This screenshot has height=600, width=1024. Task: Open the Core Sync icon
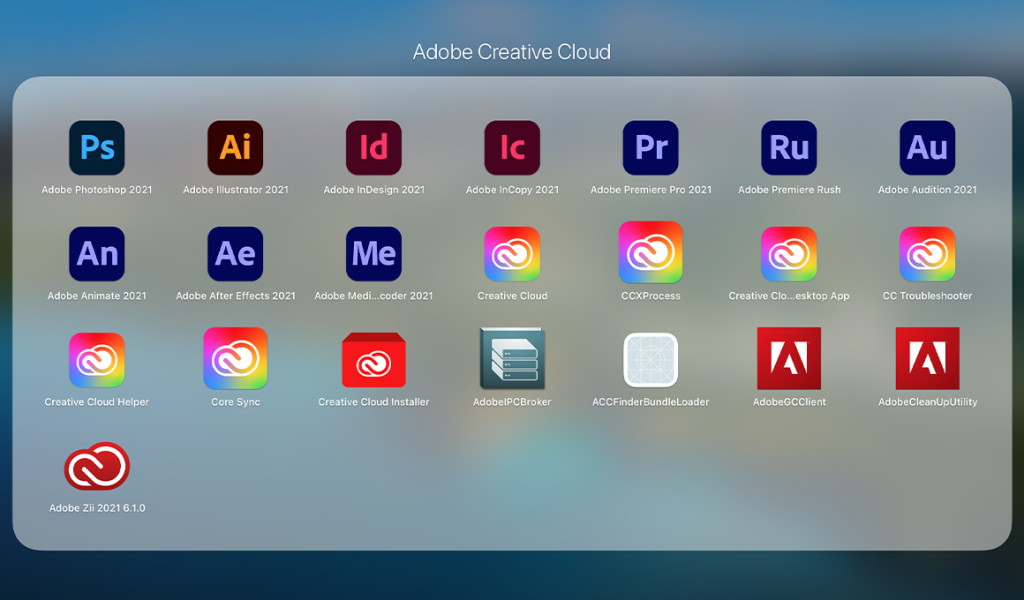pos(235,358)
